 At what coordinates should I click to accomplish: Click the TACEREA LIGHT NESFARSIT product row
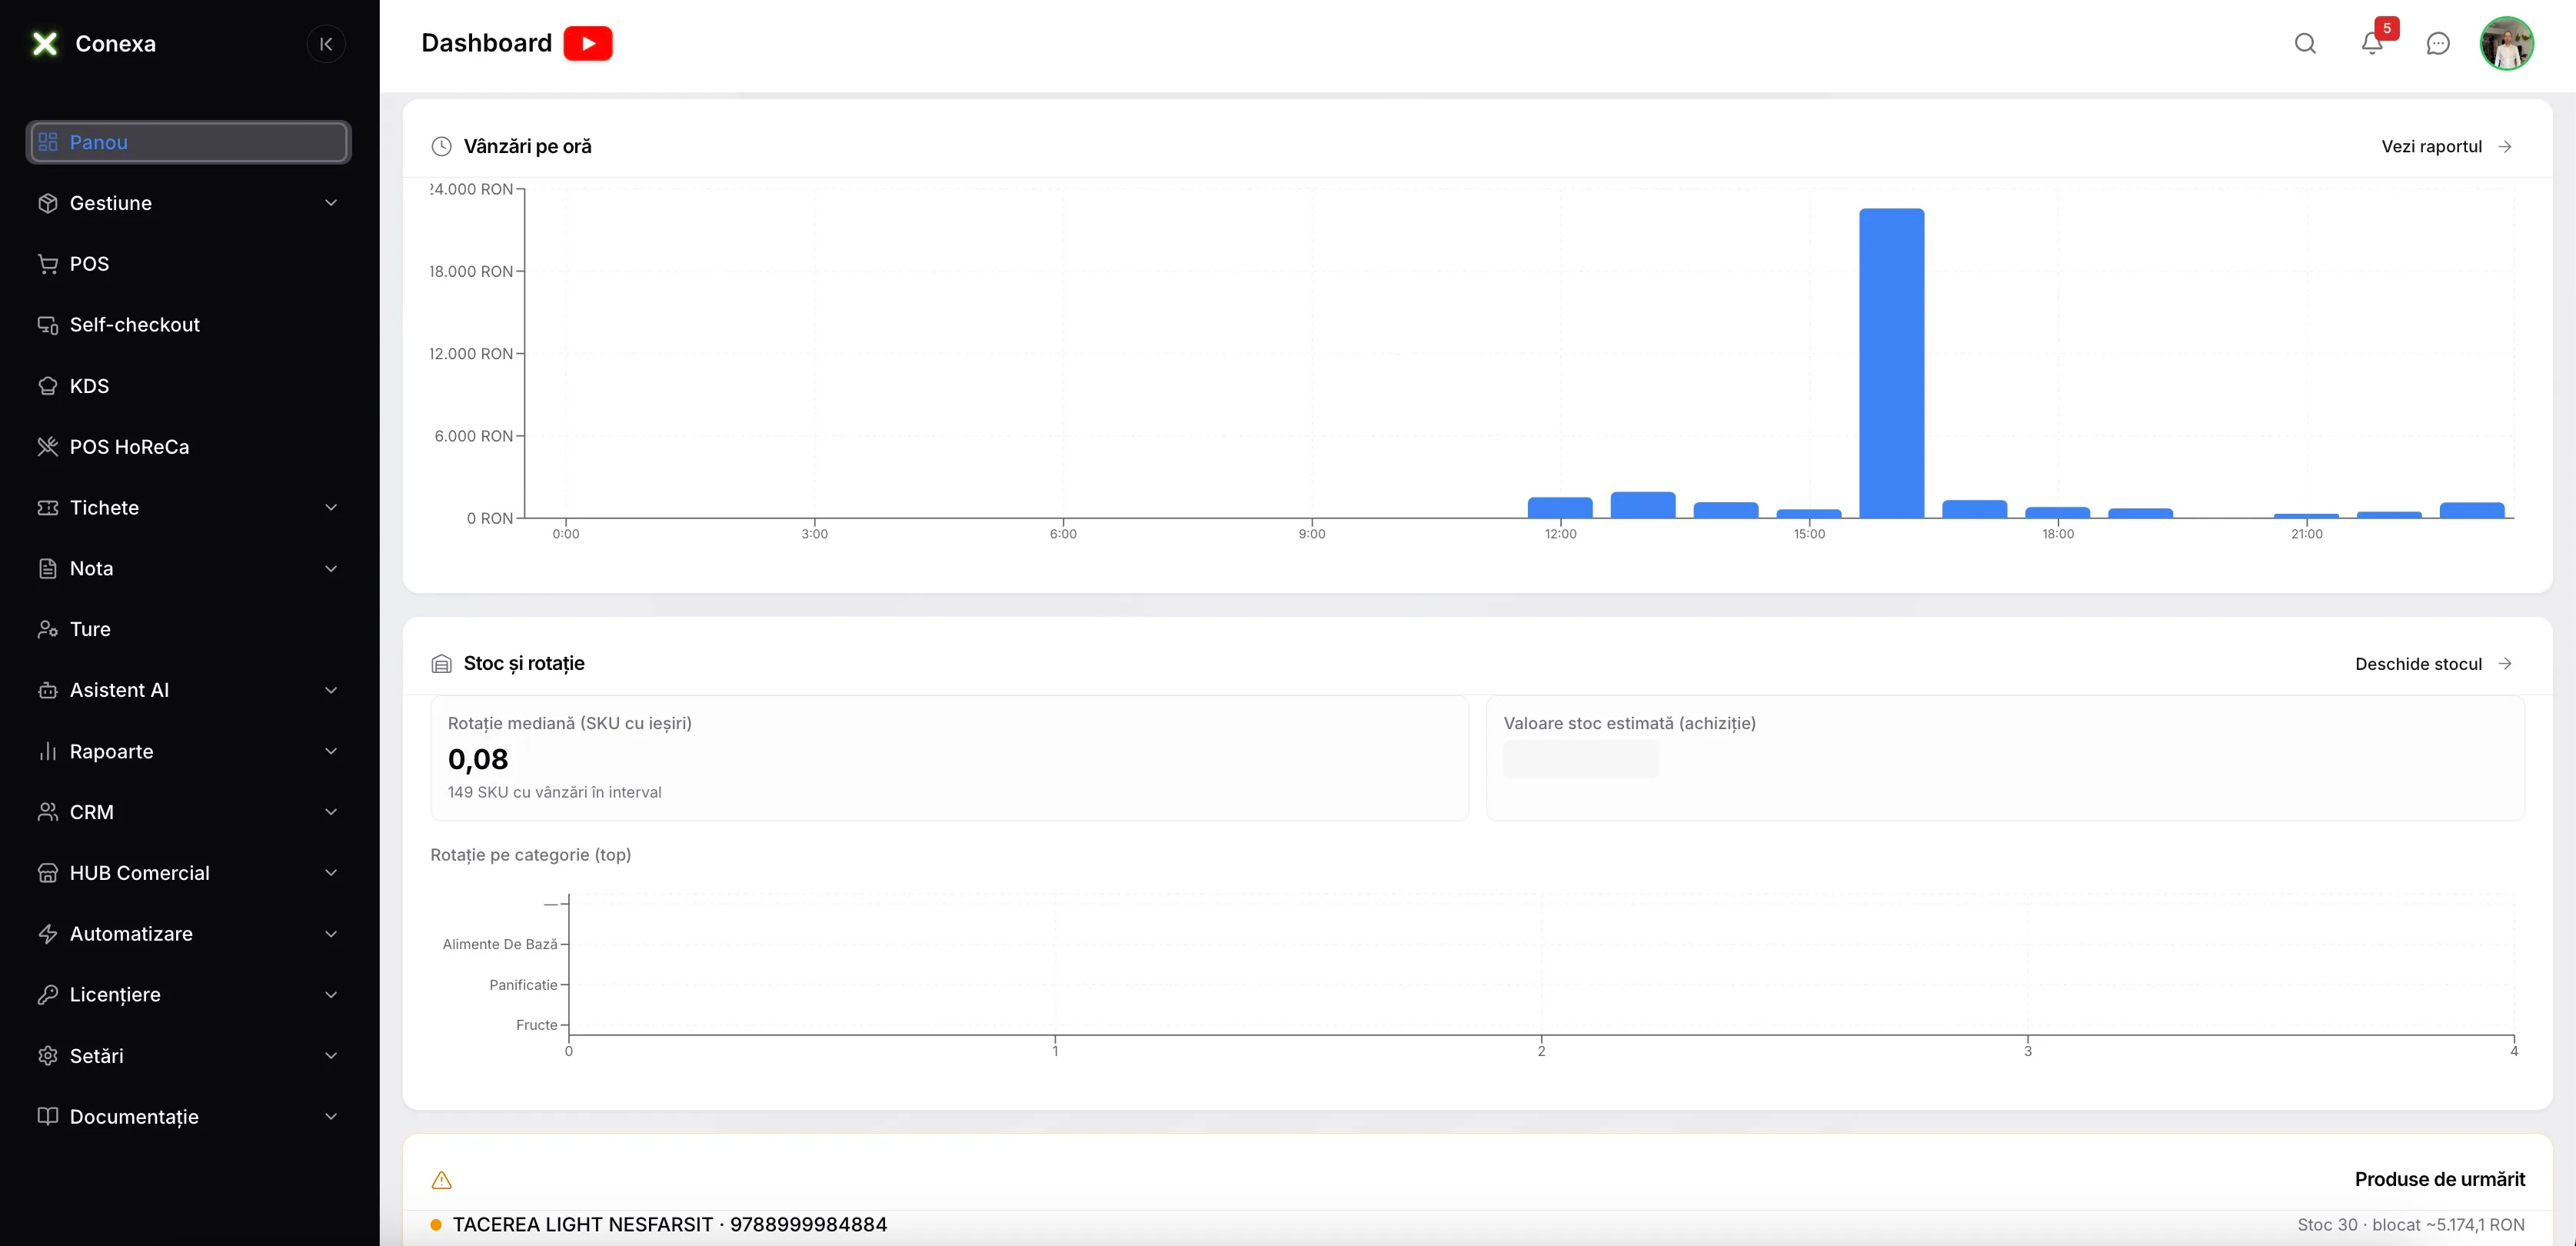pyautogui.click(x=1477, y=1225)
